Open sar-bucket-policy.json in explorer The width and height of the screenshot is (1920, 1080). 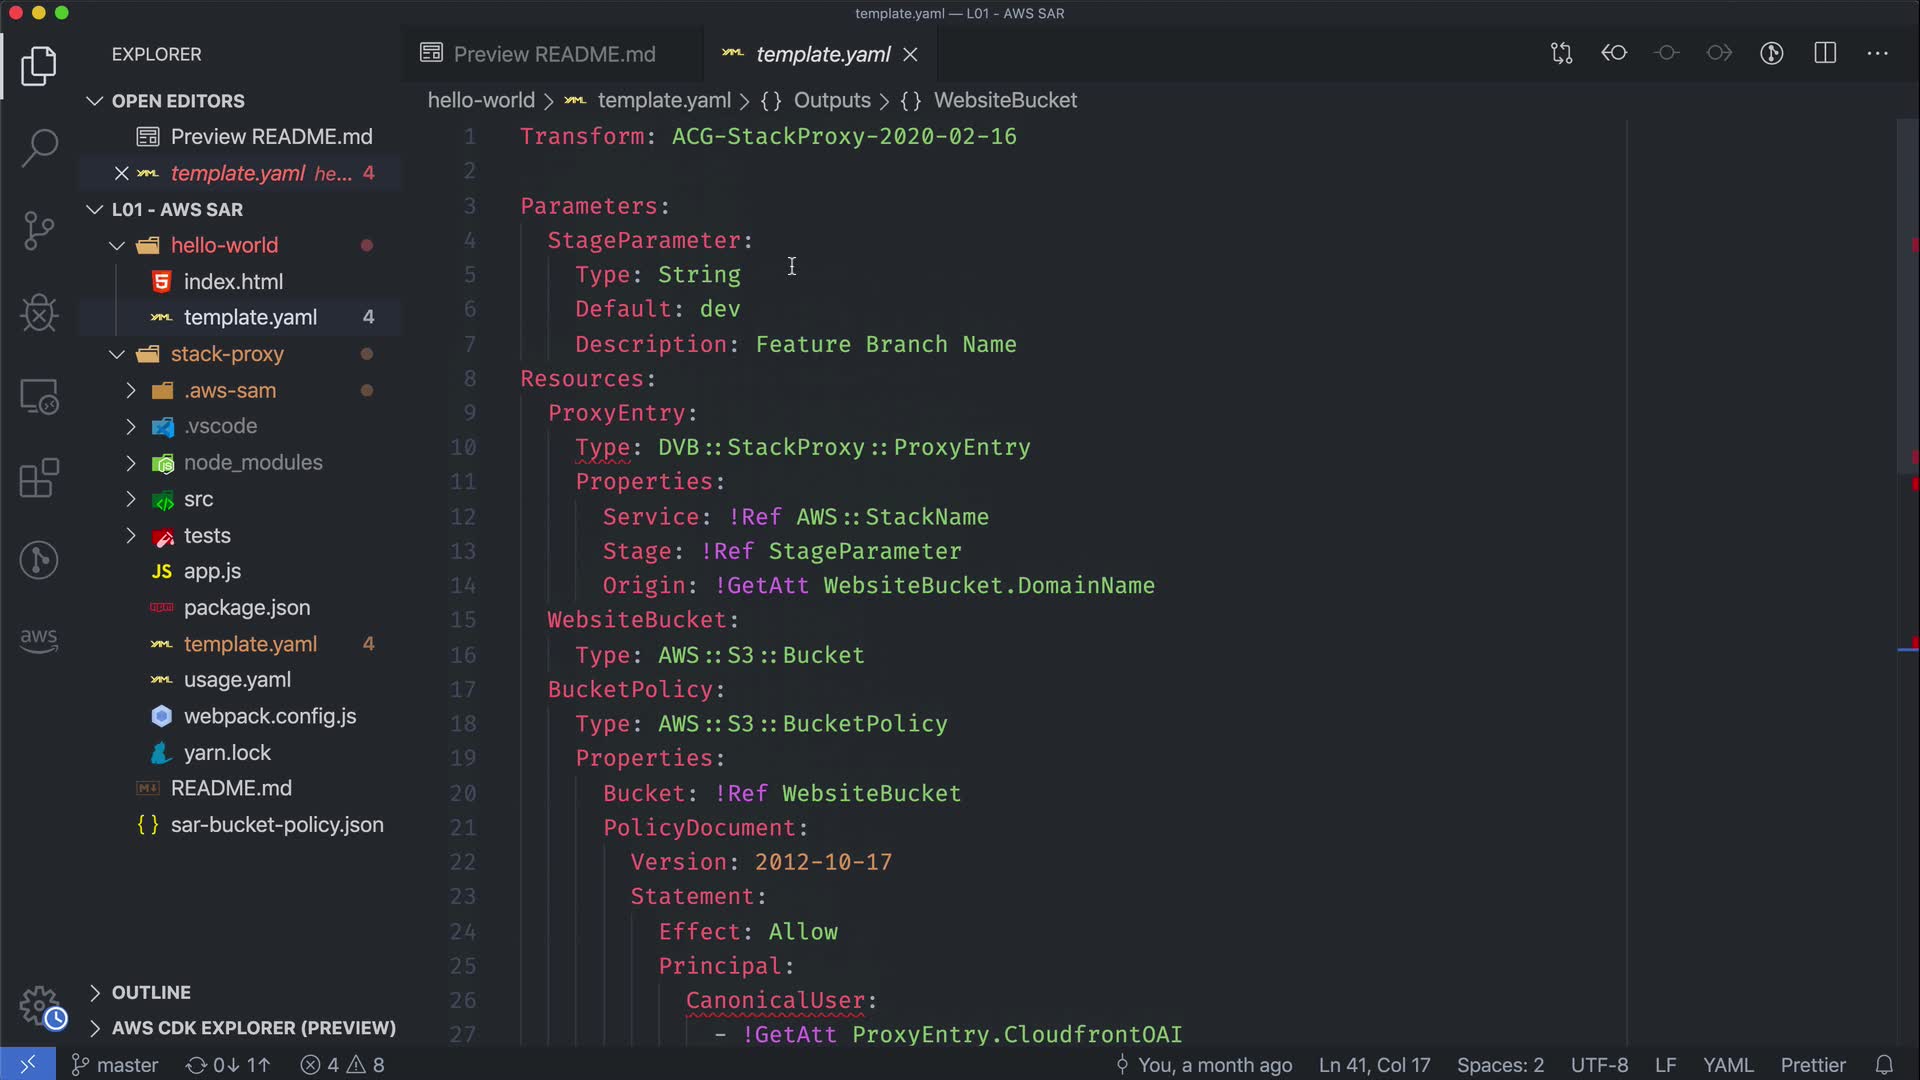[x=276, y=825]
